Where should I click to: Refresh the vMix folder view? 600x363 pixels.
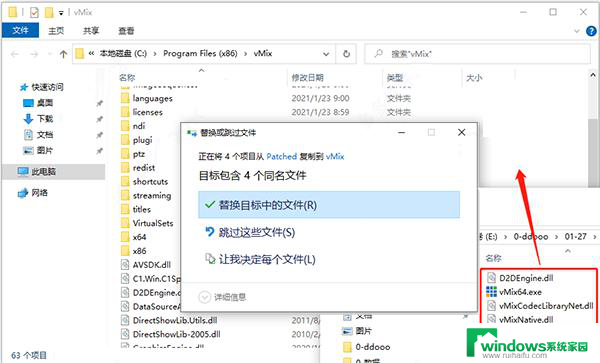click(x=346, y=54)
